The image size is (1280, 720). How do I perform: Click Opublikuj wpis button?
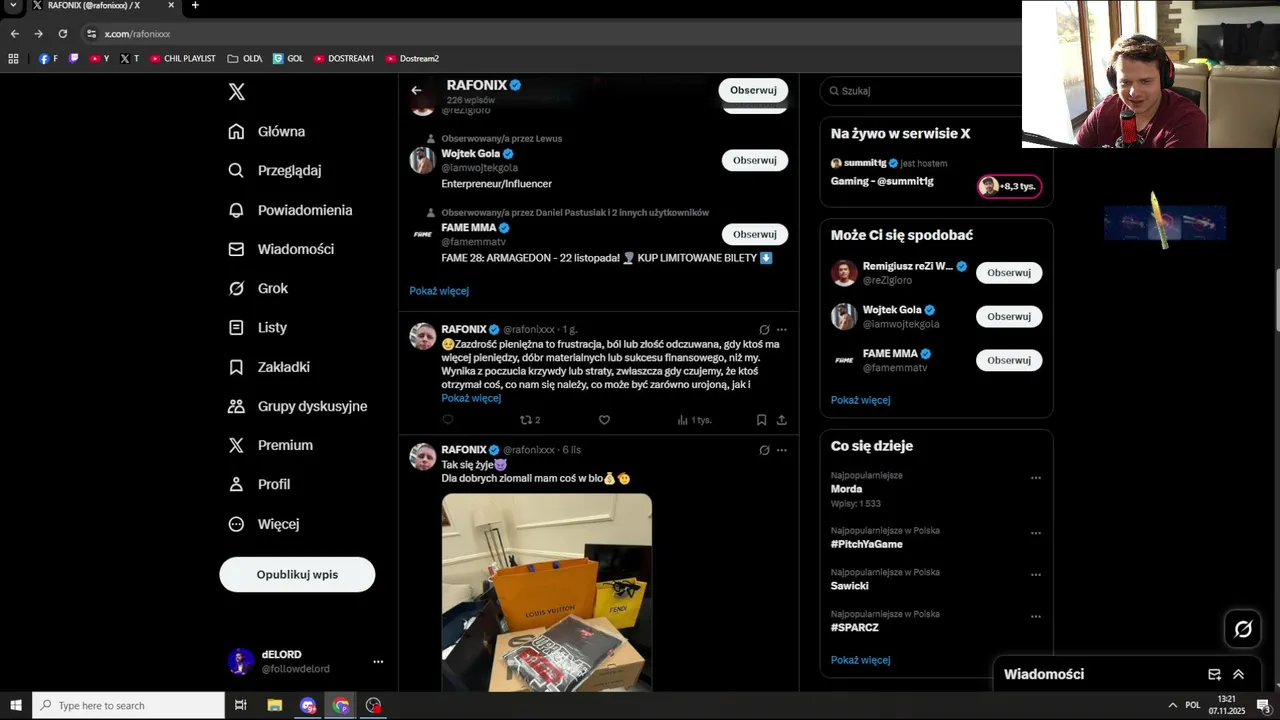pyautogui.click(x=297, y=574)
